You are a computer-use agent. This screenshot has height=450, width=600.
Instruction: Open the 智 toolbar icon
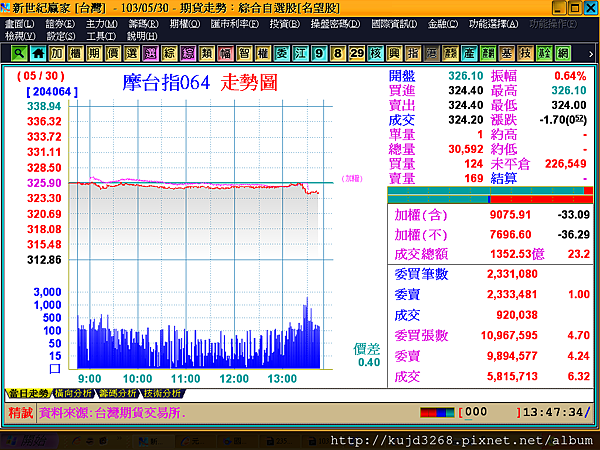[x=244, y=53]
